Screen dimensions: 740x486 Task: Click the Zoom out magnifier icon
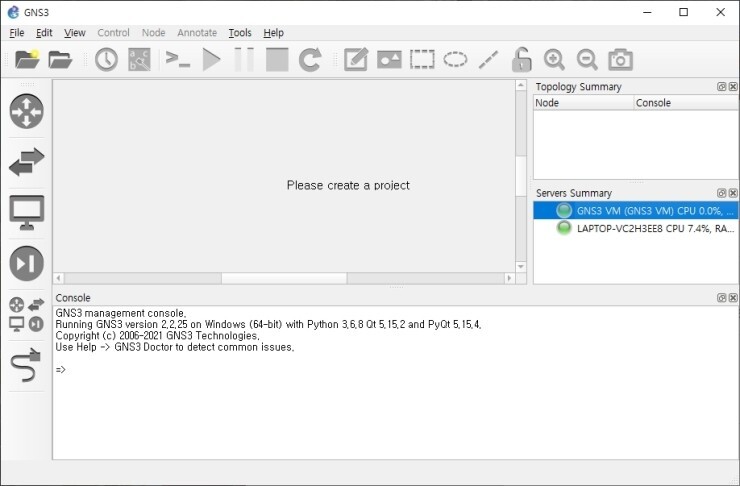(x=587, y=60)
